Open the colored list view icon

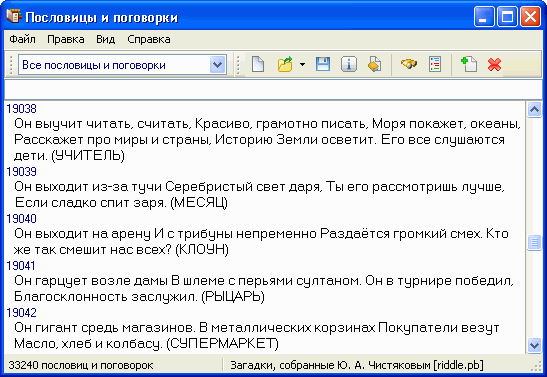(x=435, y=65)
